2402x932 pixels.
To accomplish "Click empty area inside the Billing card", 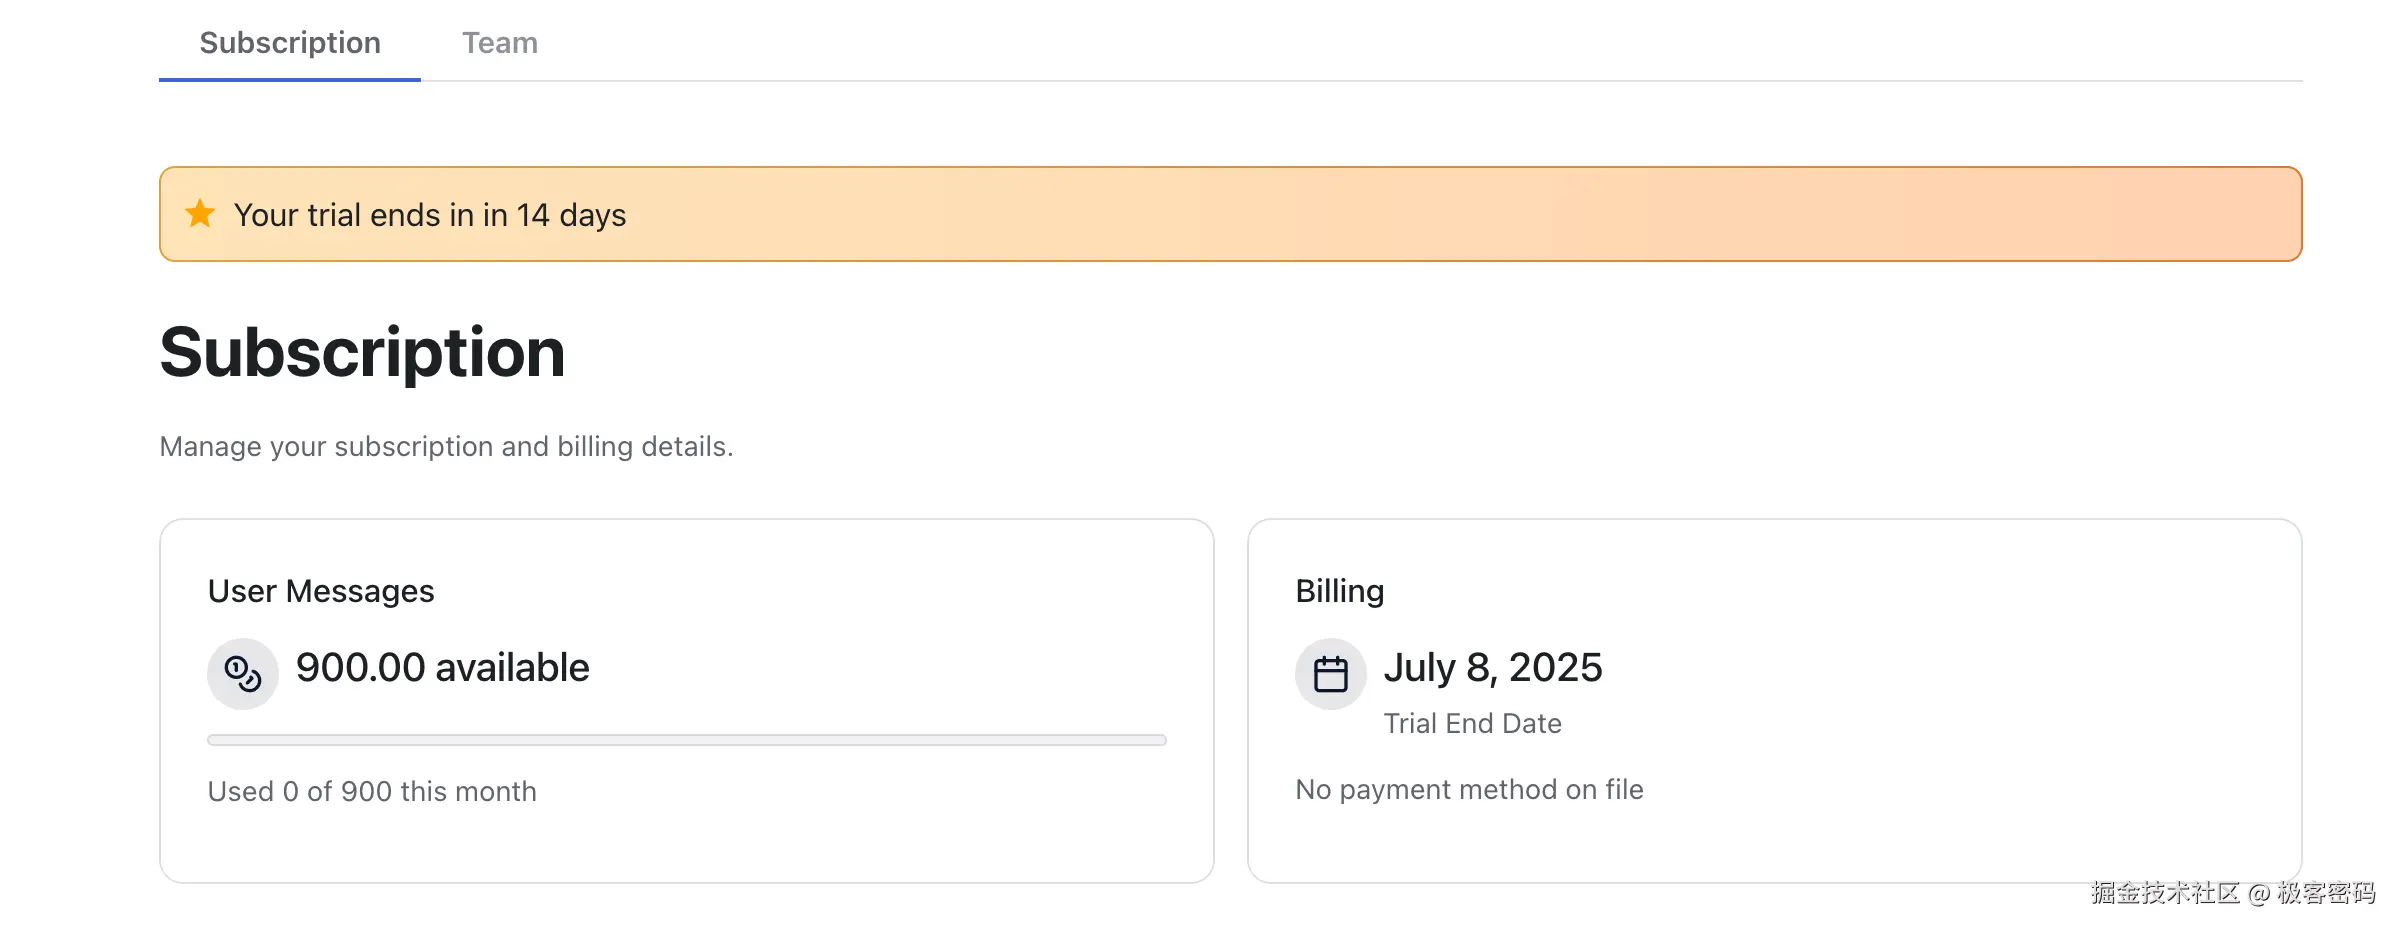I will pos(1950,700).
